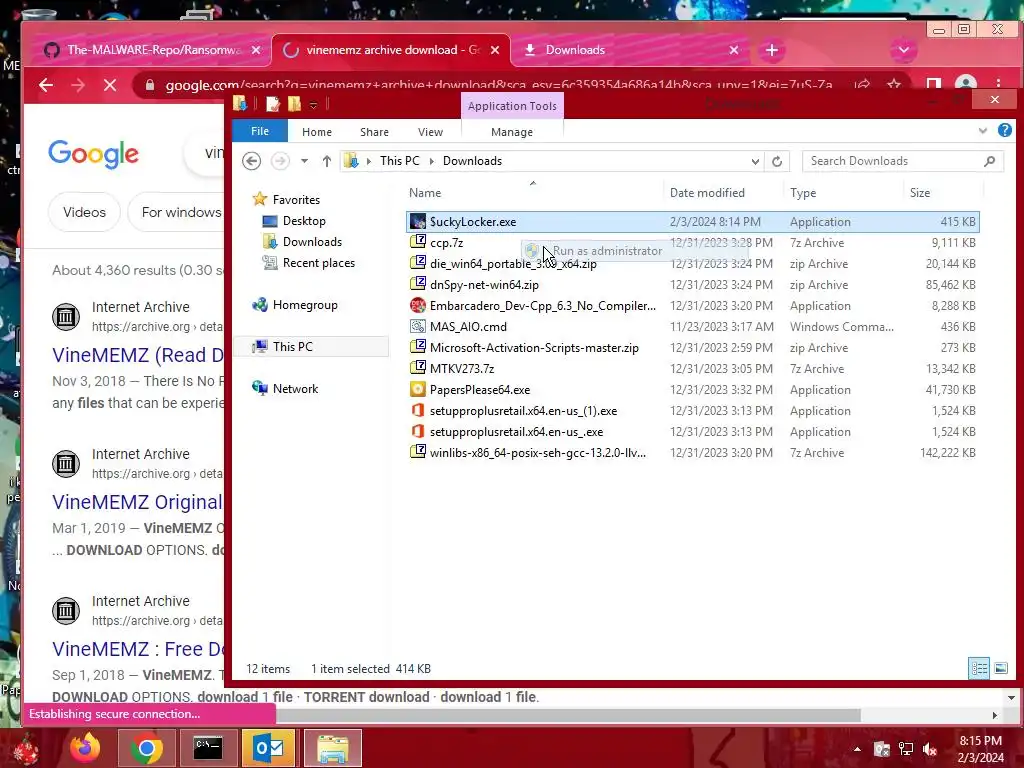Open the Chrome taskbar icon

(x=146, y=748)
